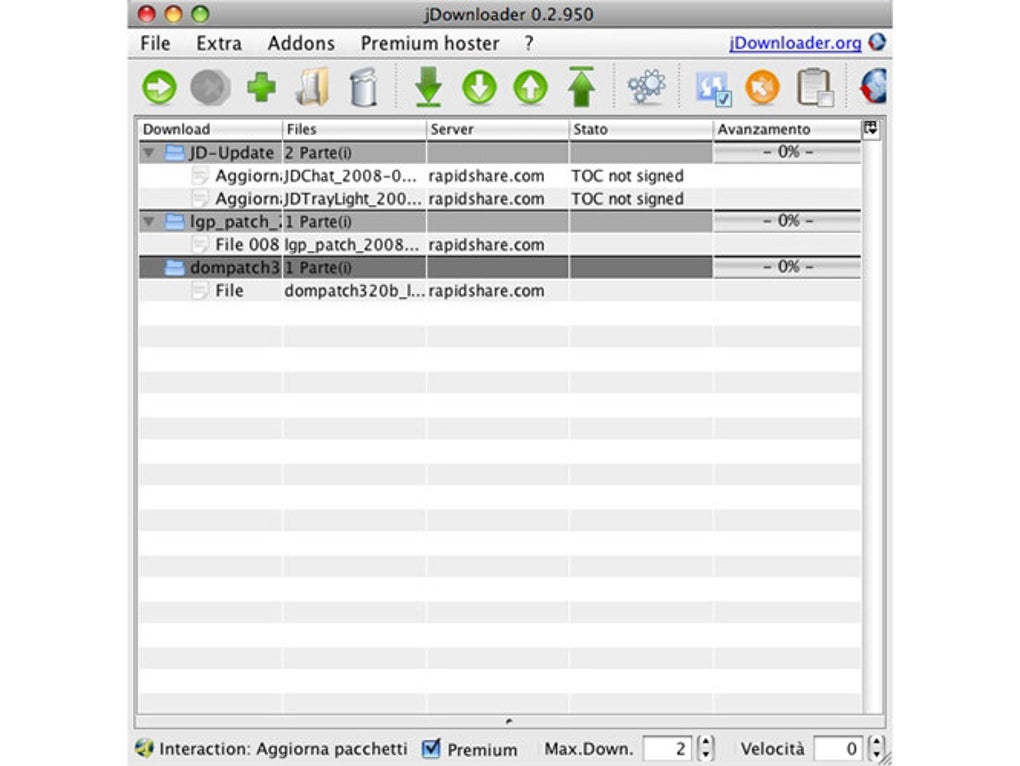Sort by Stato column header
This screenshot has height=766, width=1020.
pos(641,129)
